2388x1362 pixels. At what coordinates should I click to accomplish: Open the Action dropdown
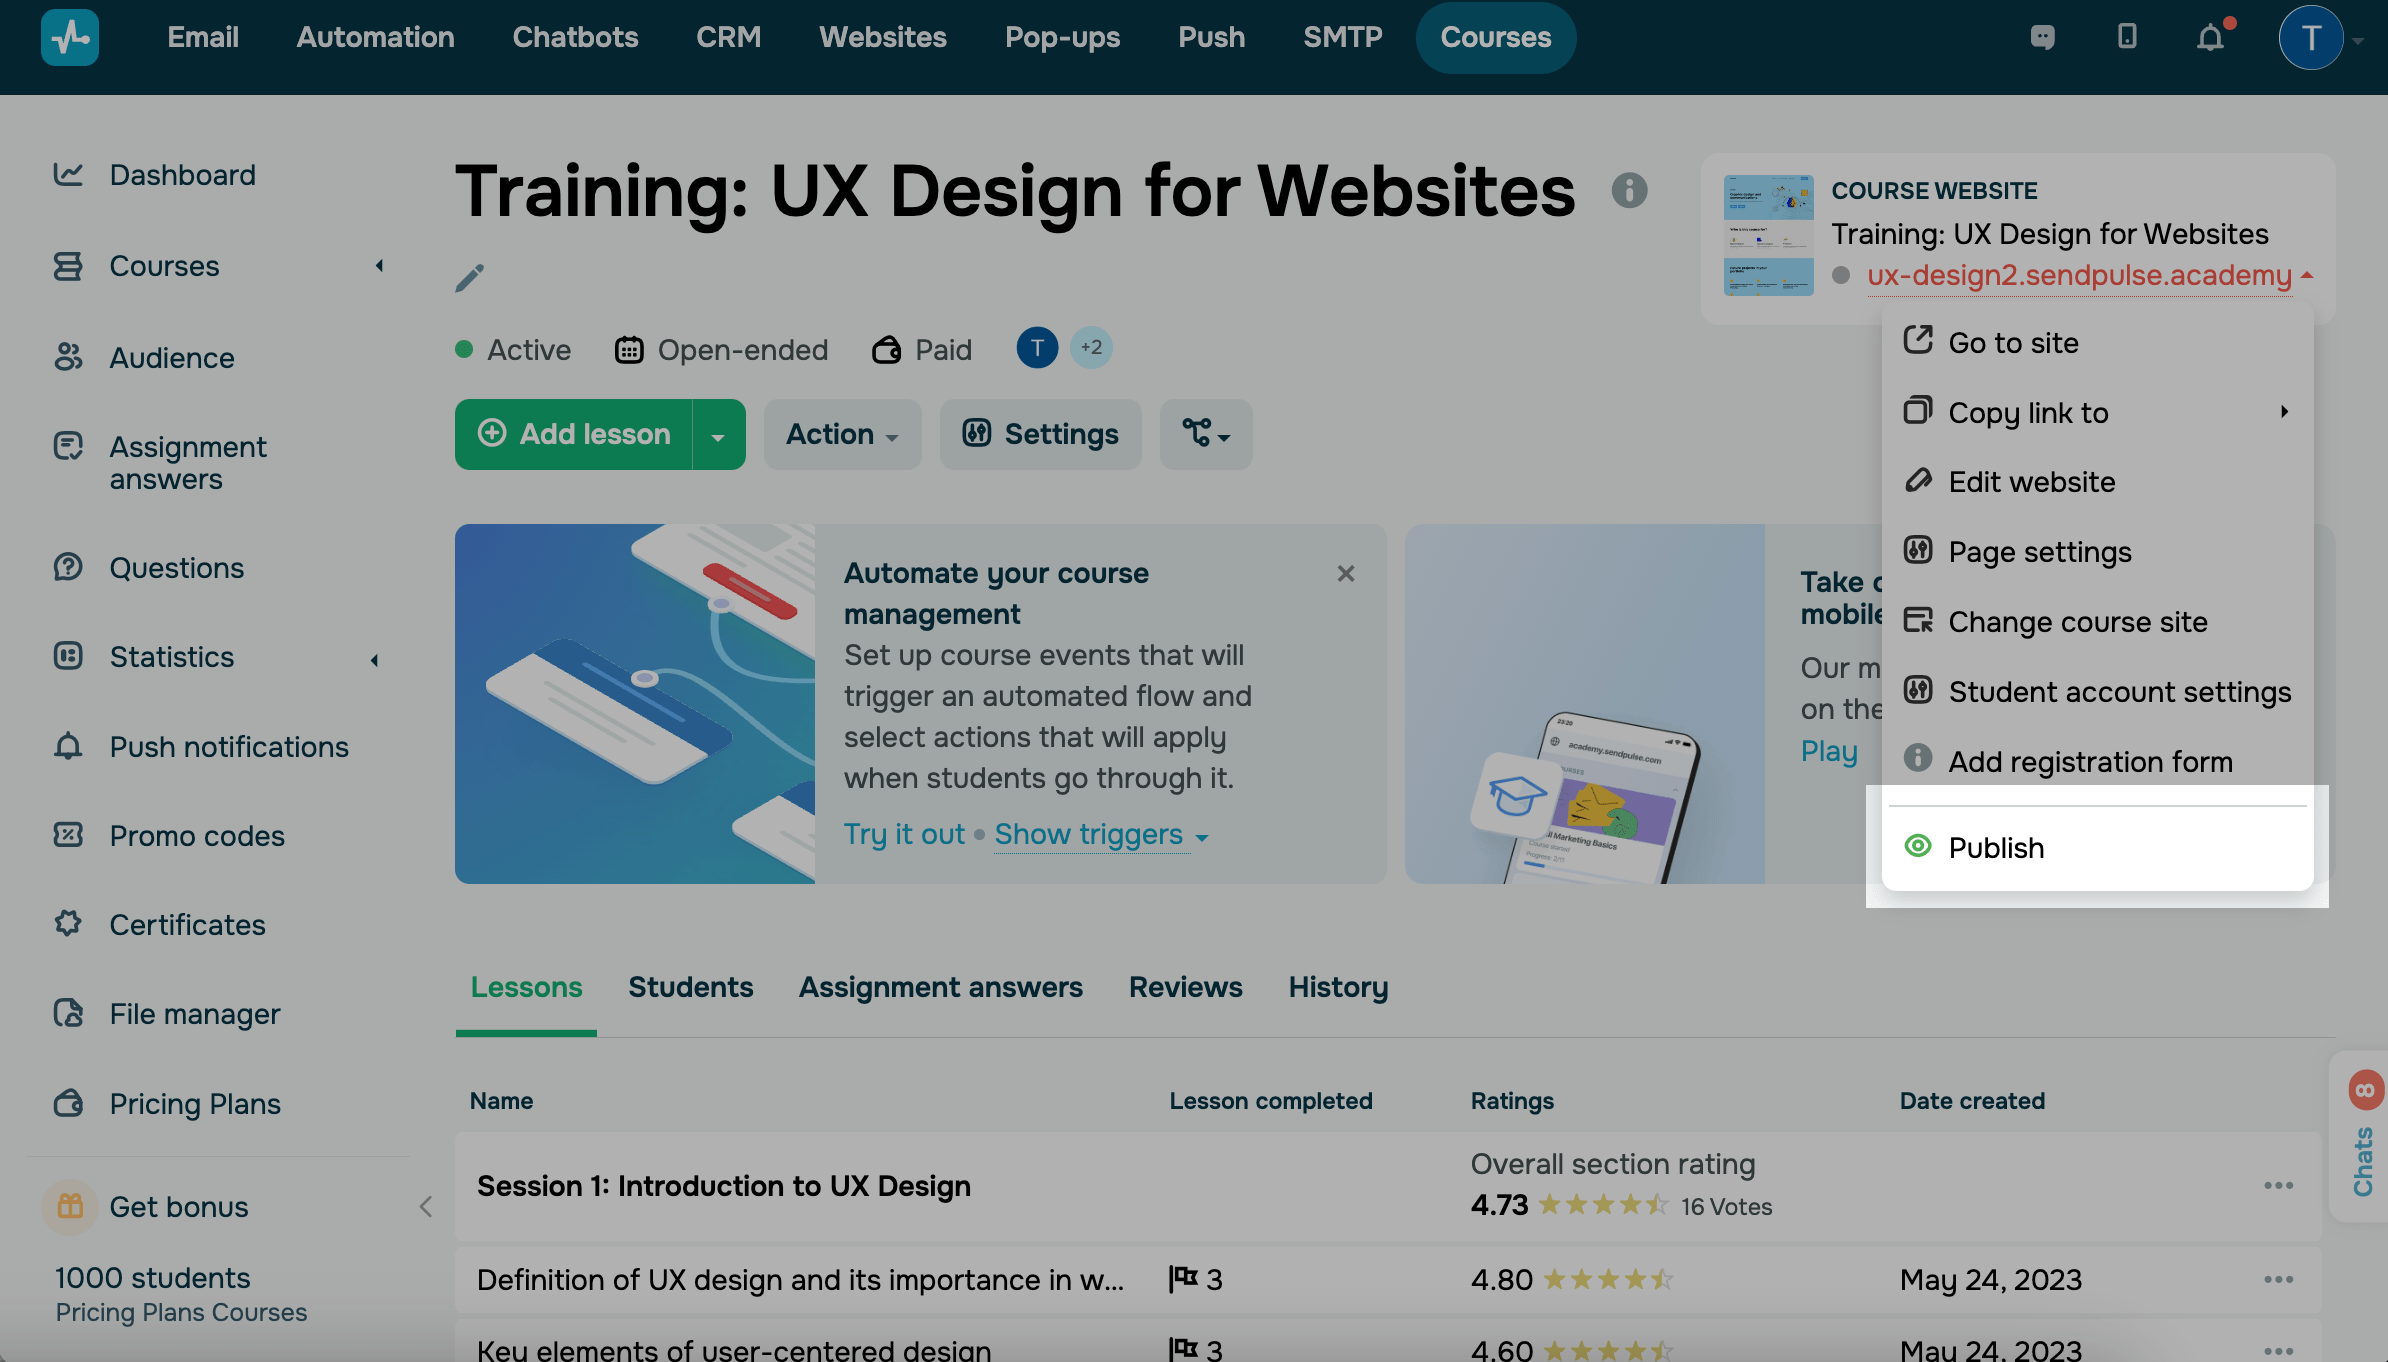(842, 435)
